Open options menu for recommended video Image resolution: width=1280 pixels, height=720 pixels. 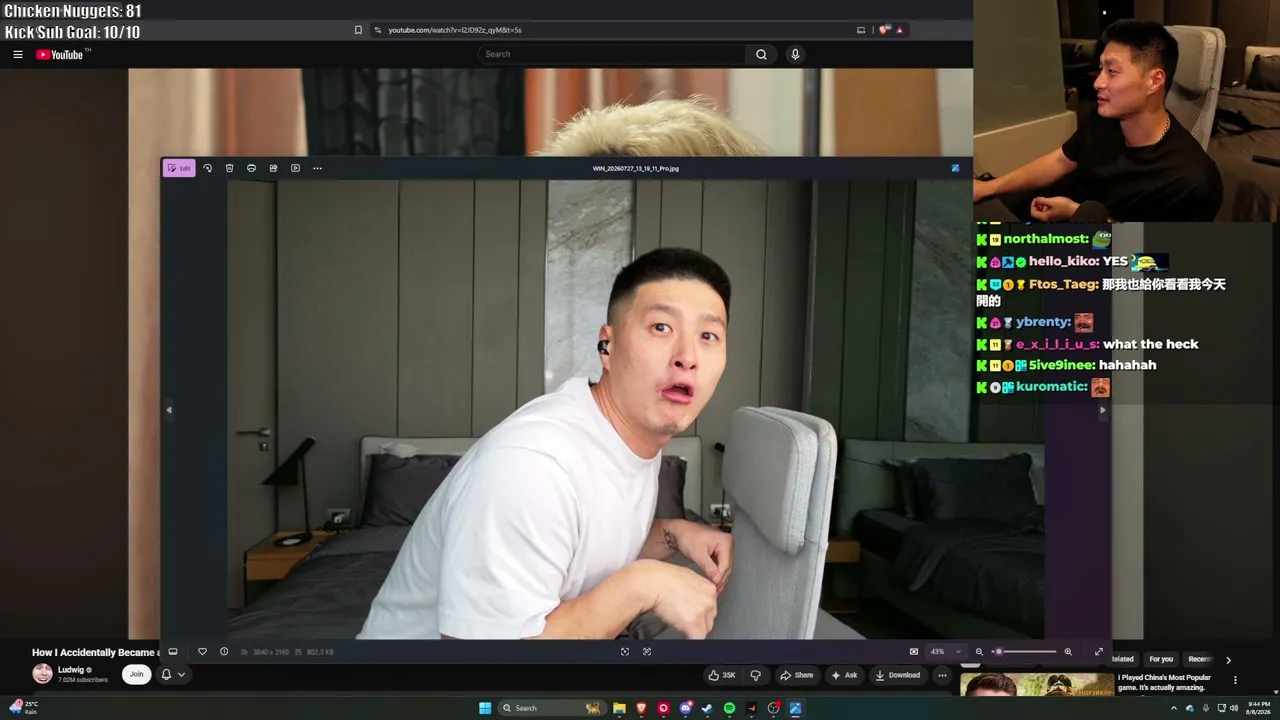click(1235, 680)
